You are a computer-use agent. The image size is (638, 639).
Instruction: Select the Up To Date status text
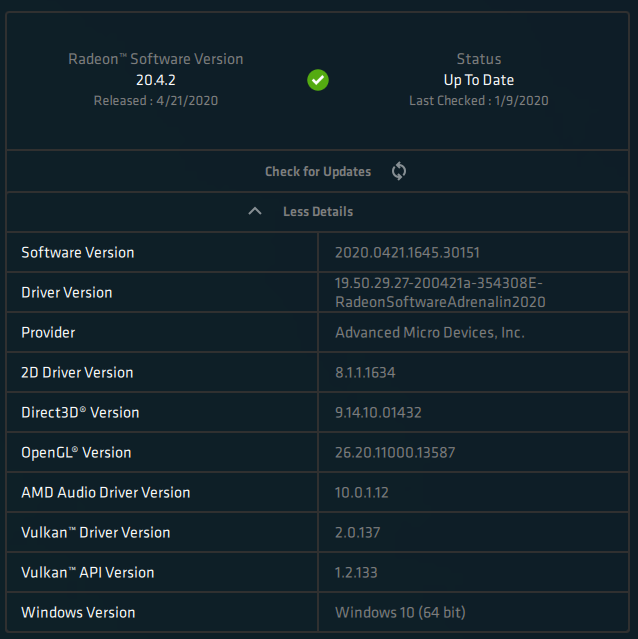click(479, 80)
